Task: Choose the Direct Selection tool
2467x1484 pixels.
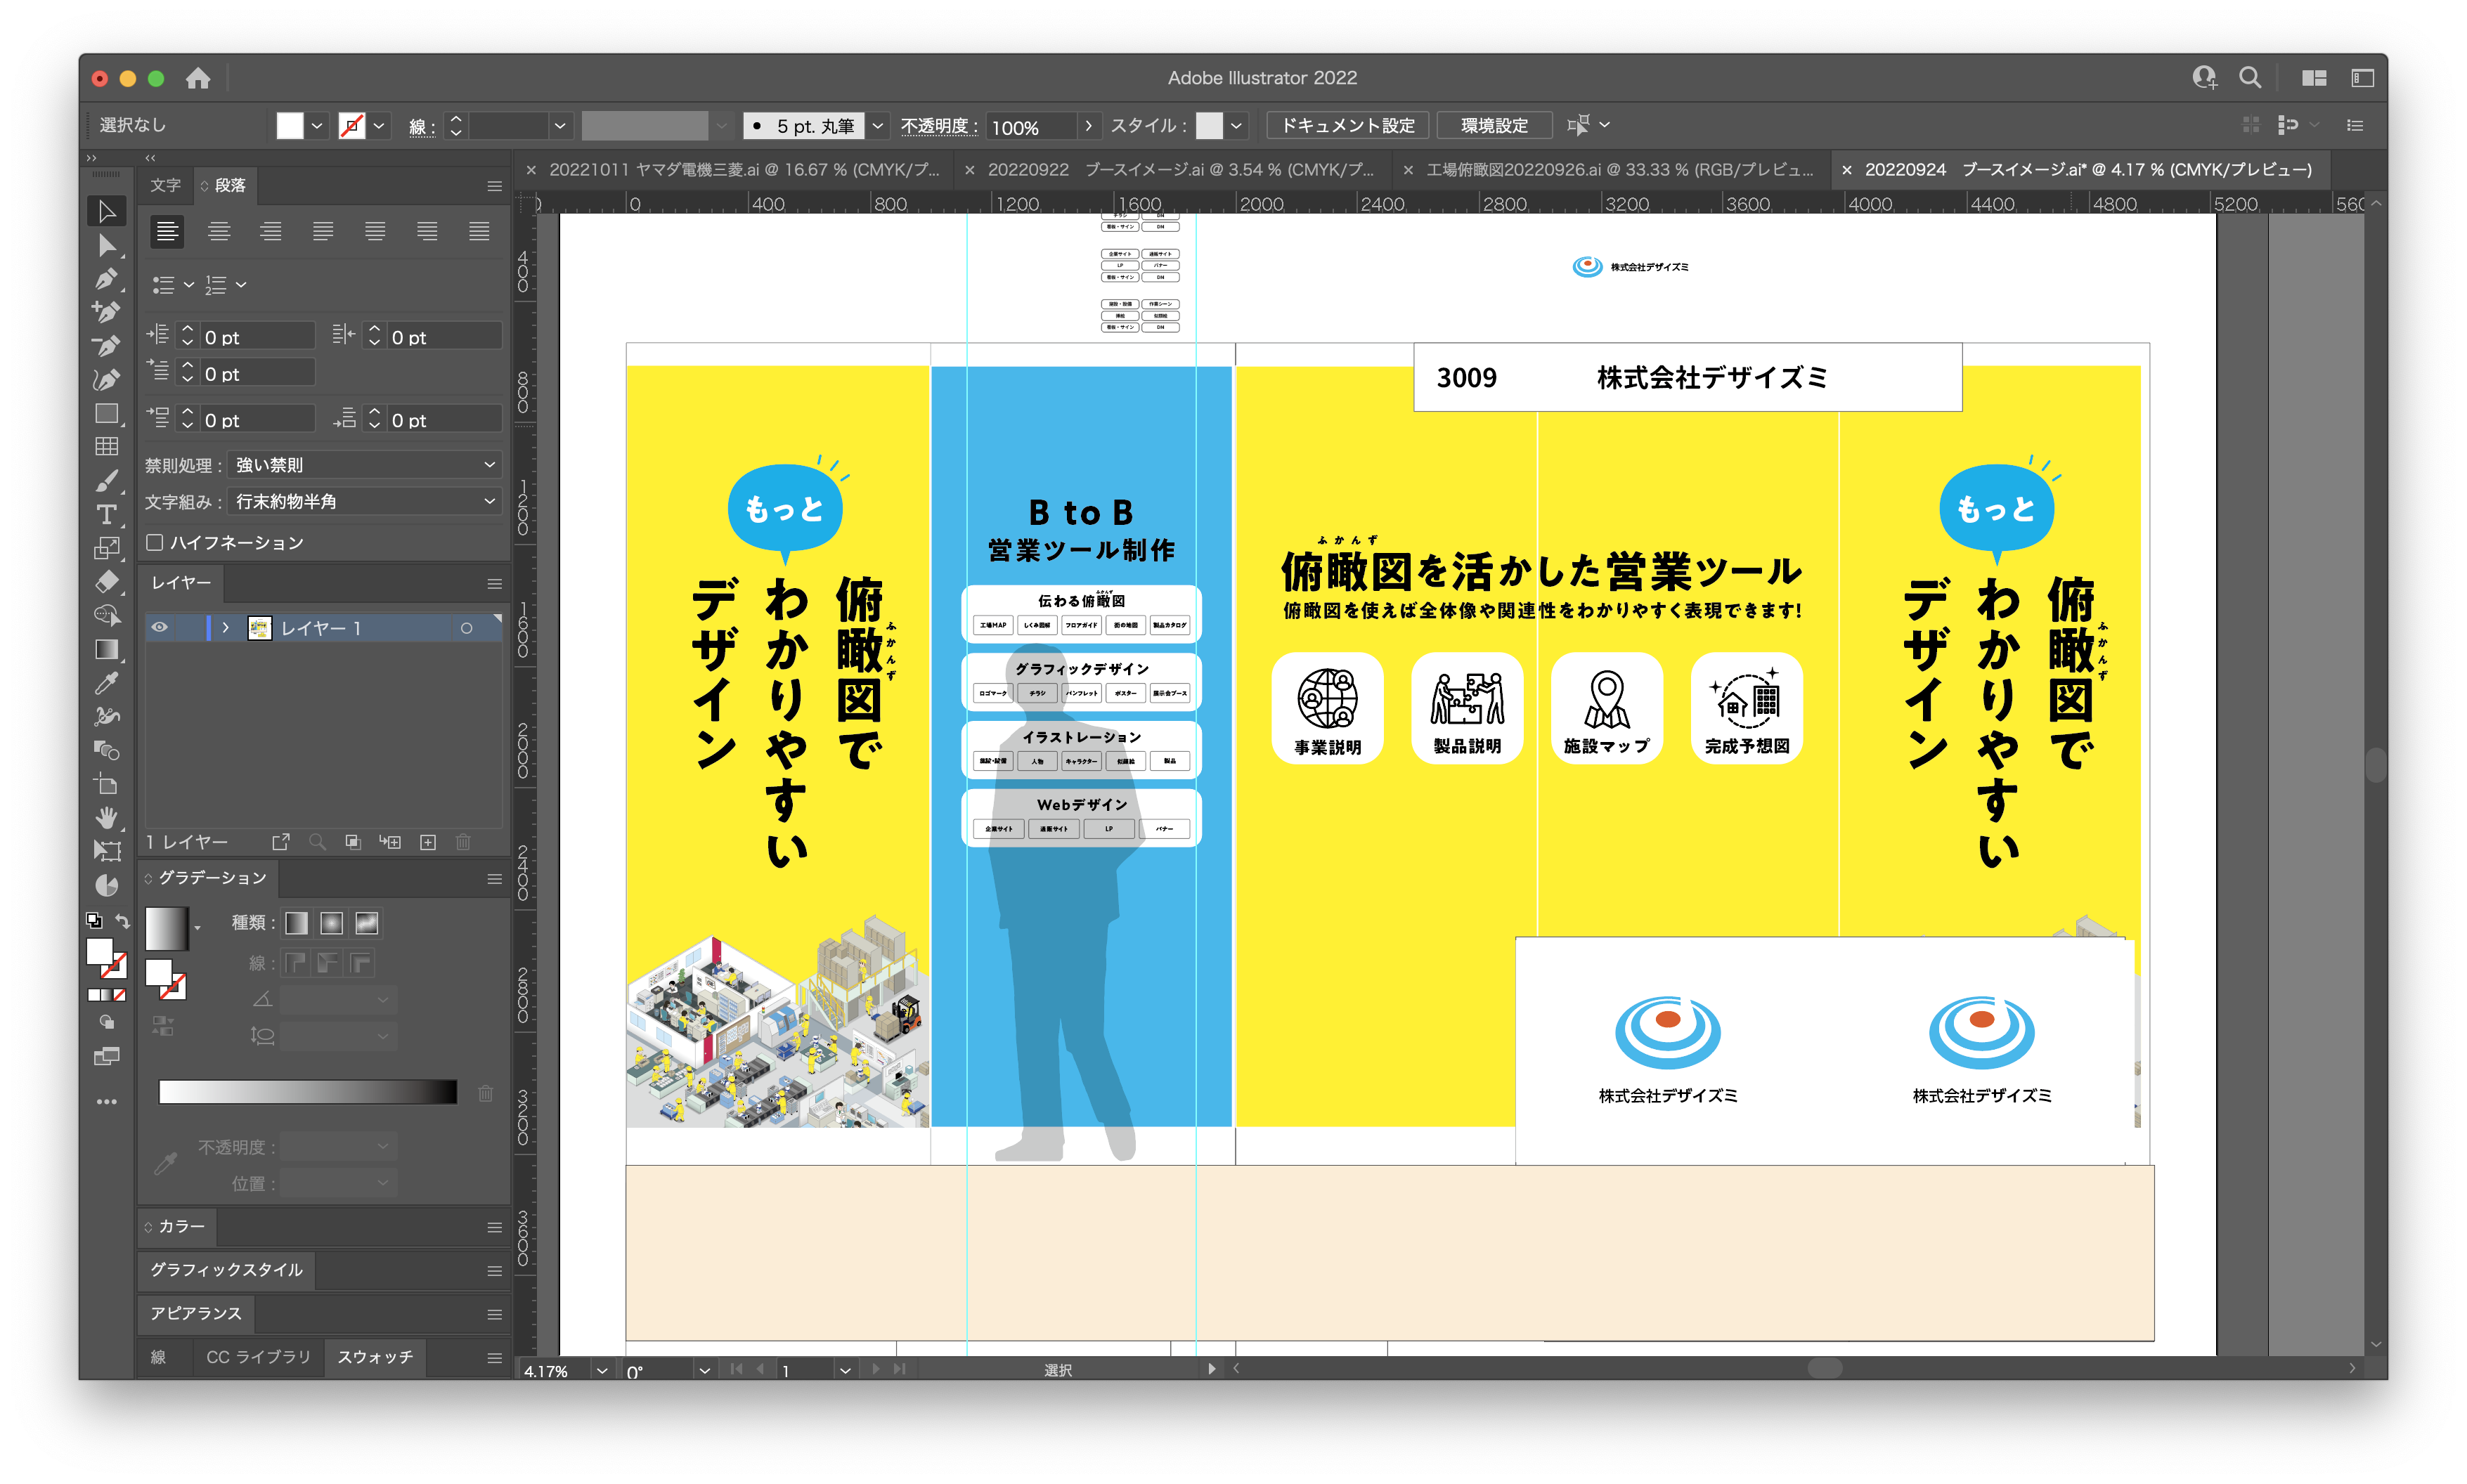Action: click(x=106, y=246)
